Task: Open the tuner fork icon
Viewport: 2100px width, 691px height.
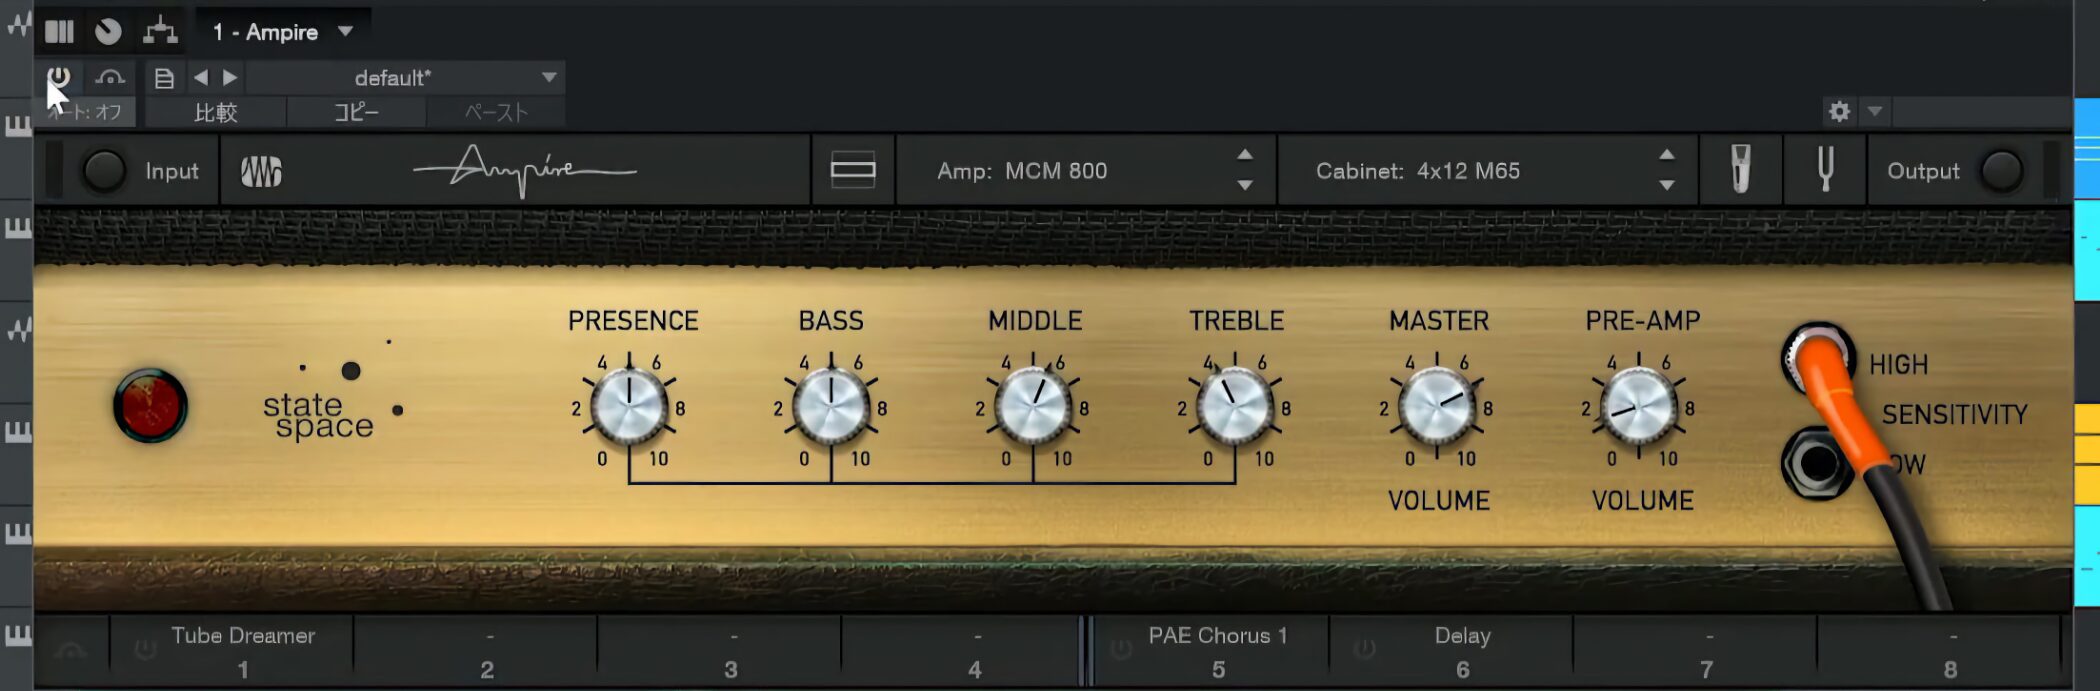Action: coord(1825,170)
